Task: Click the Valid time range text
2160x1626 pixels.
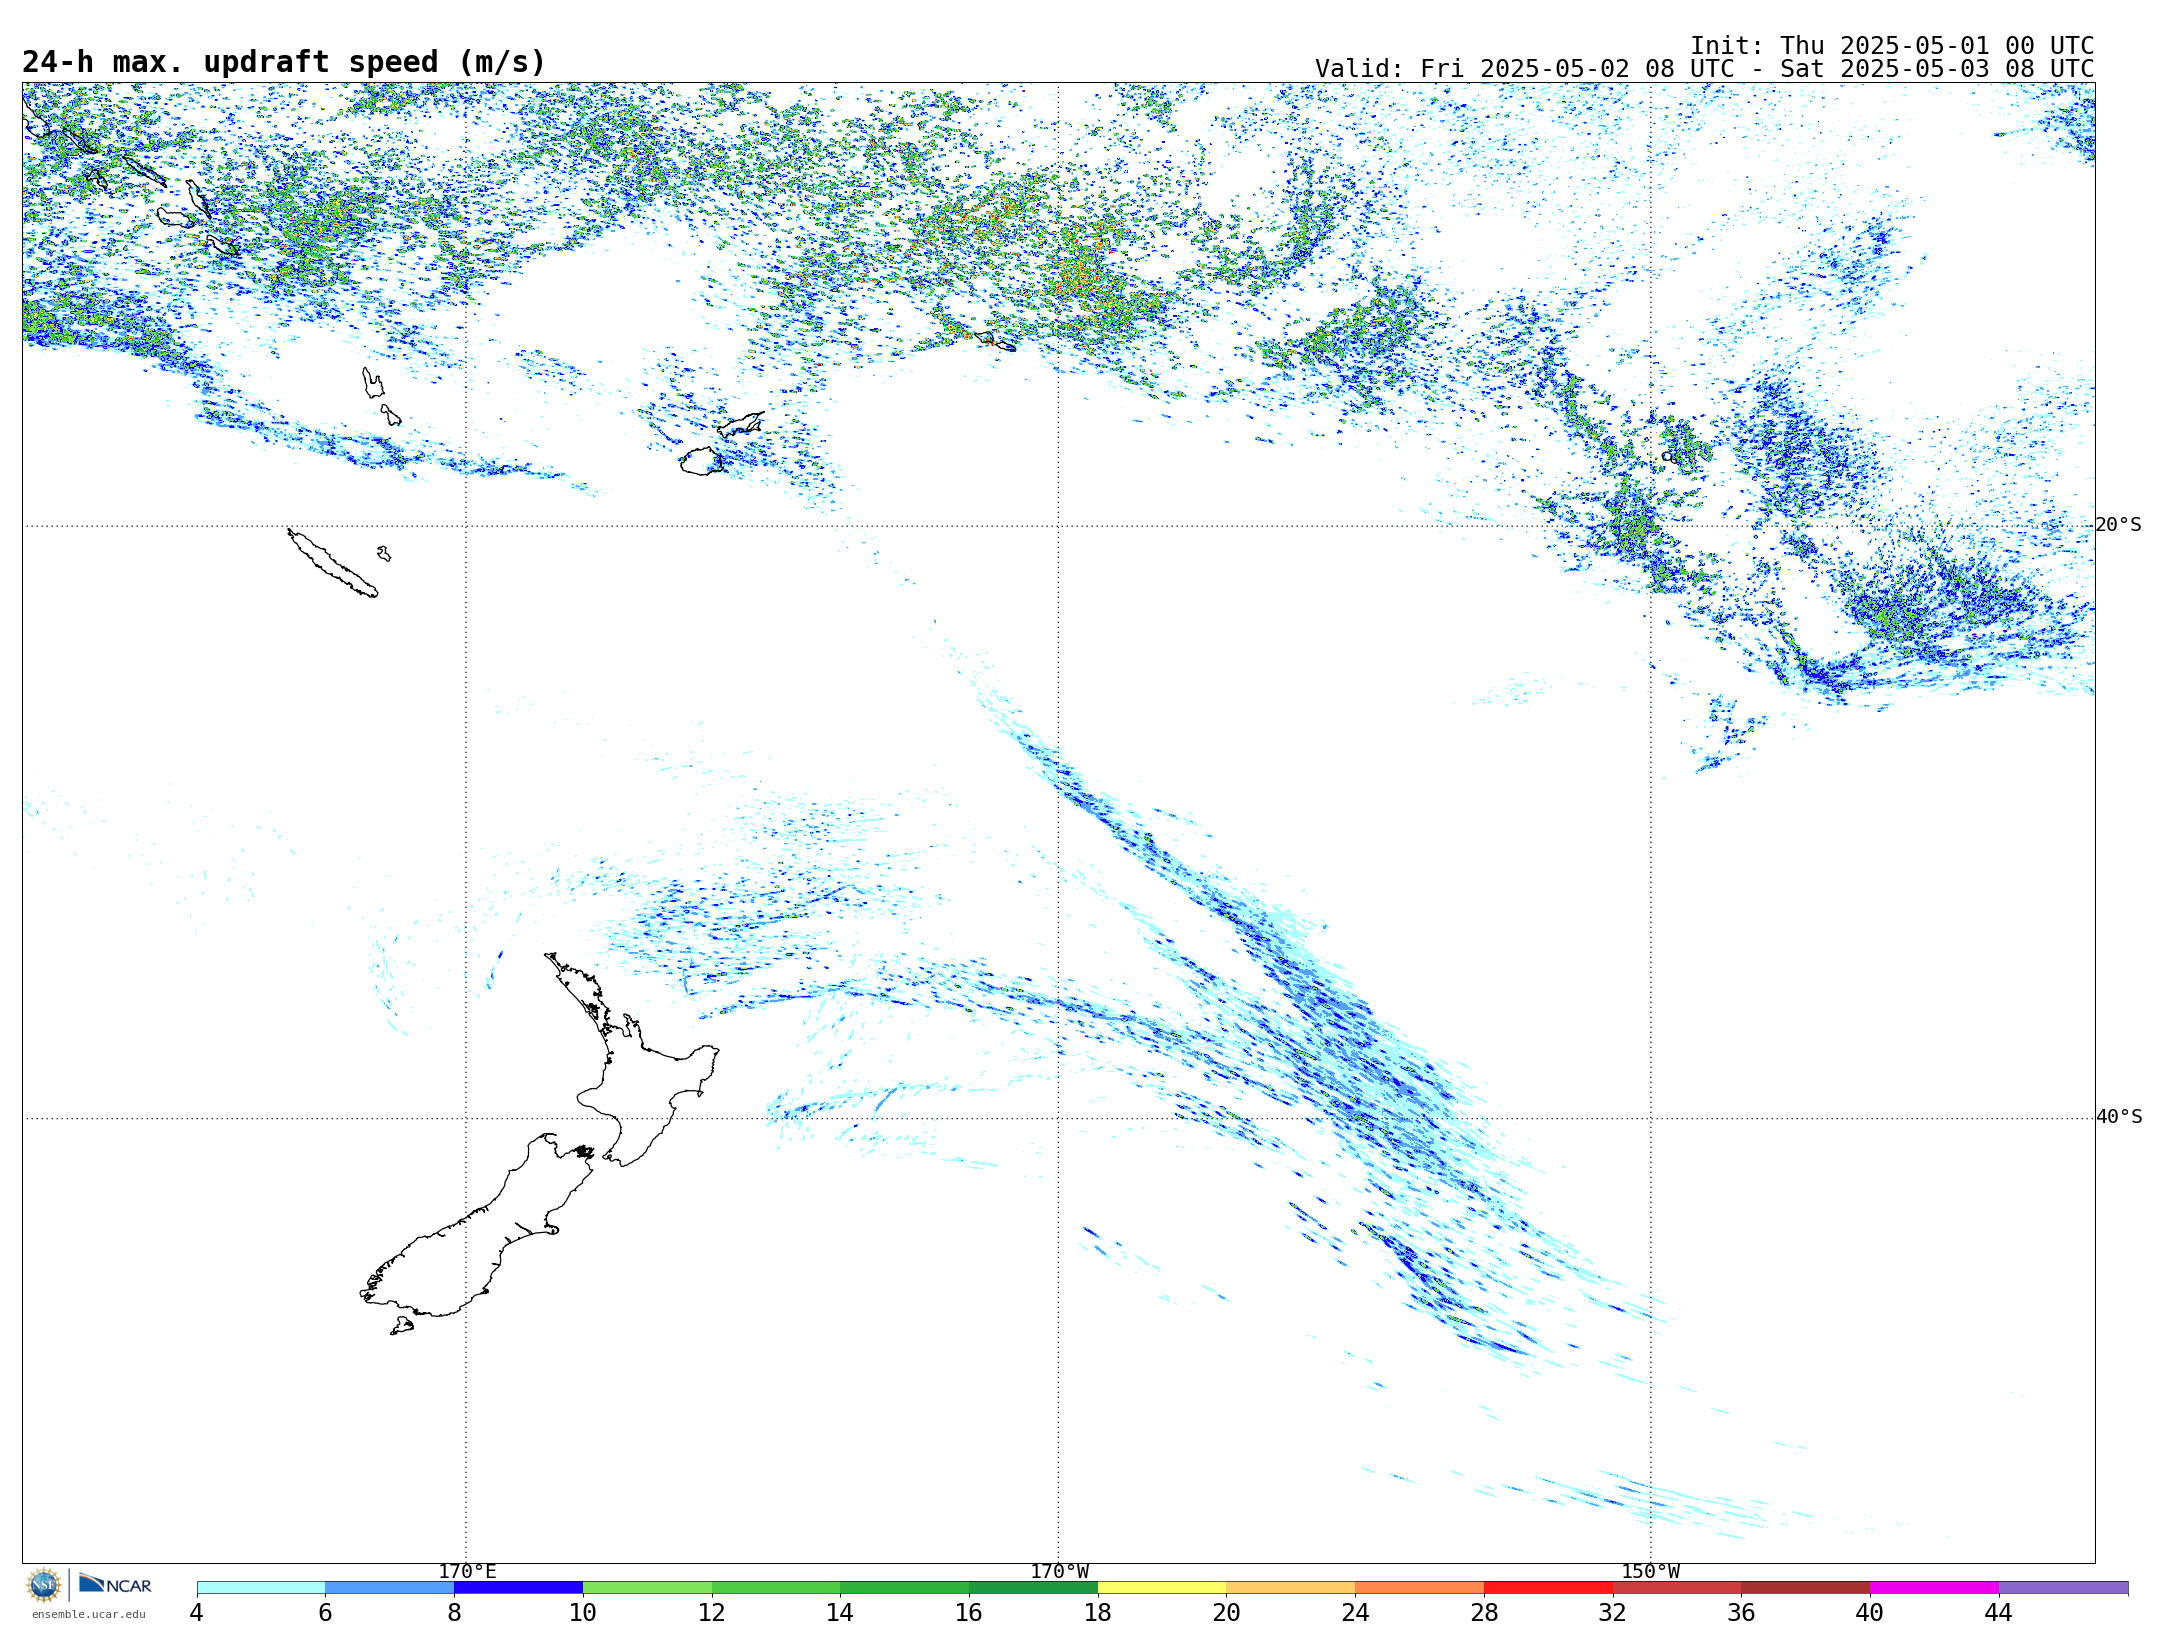Action: point(1704,69)
